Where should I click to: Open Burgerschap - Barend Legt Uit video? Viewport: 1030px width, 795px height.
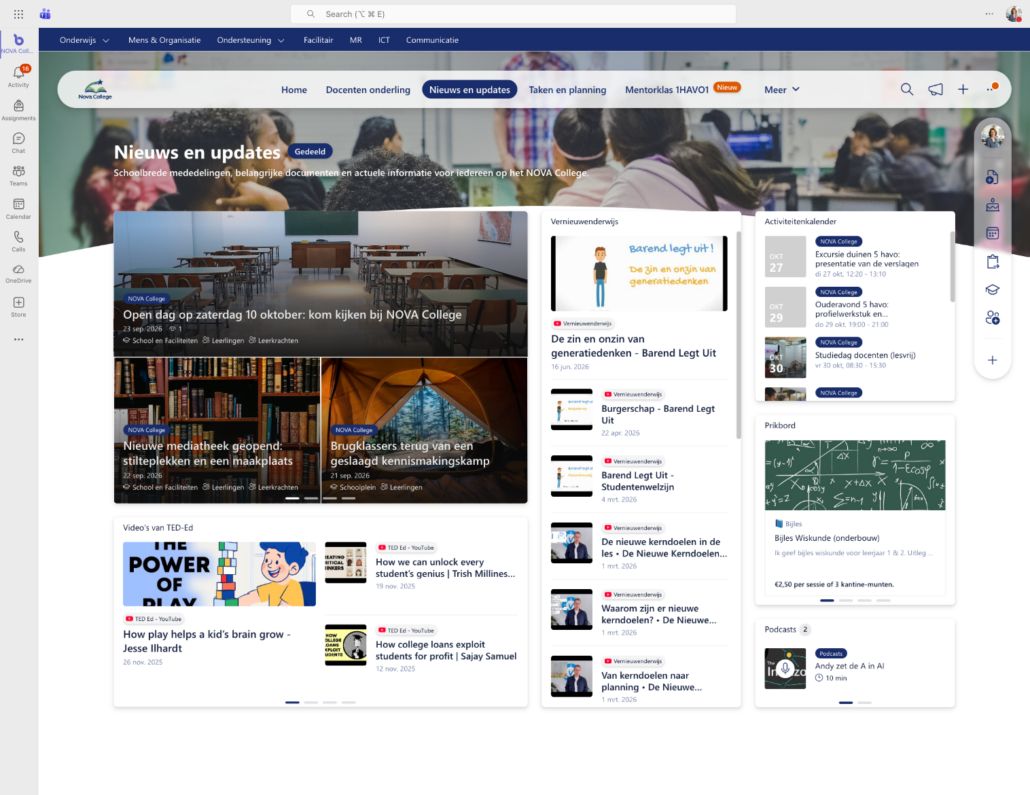tap(639, 413)
